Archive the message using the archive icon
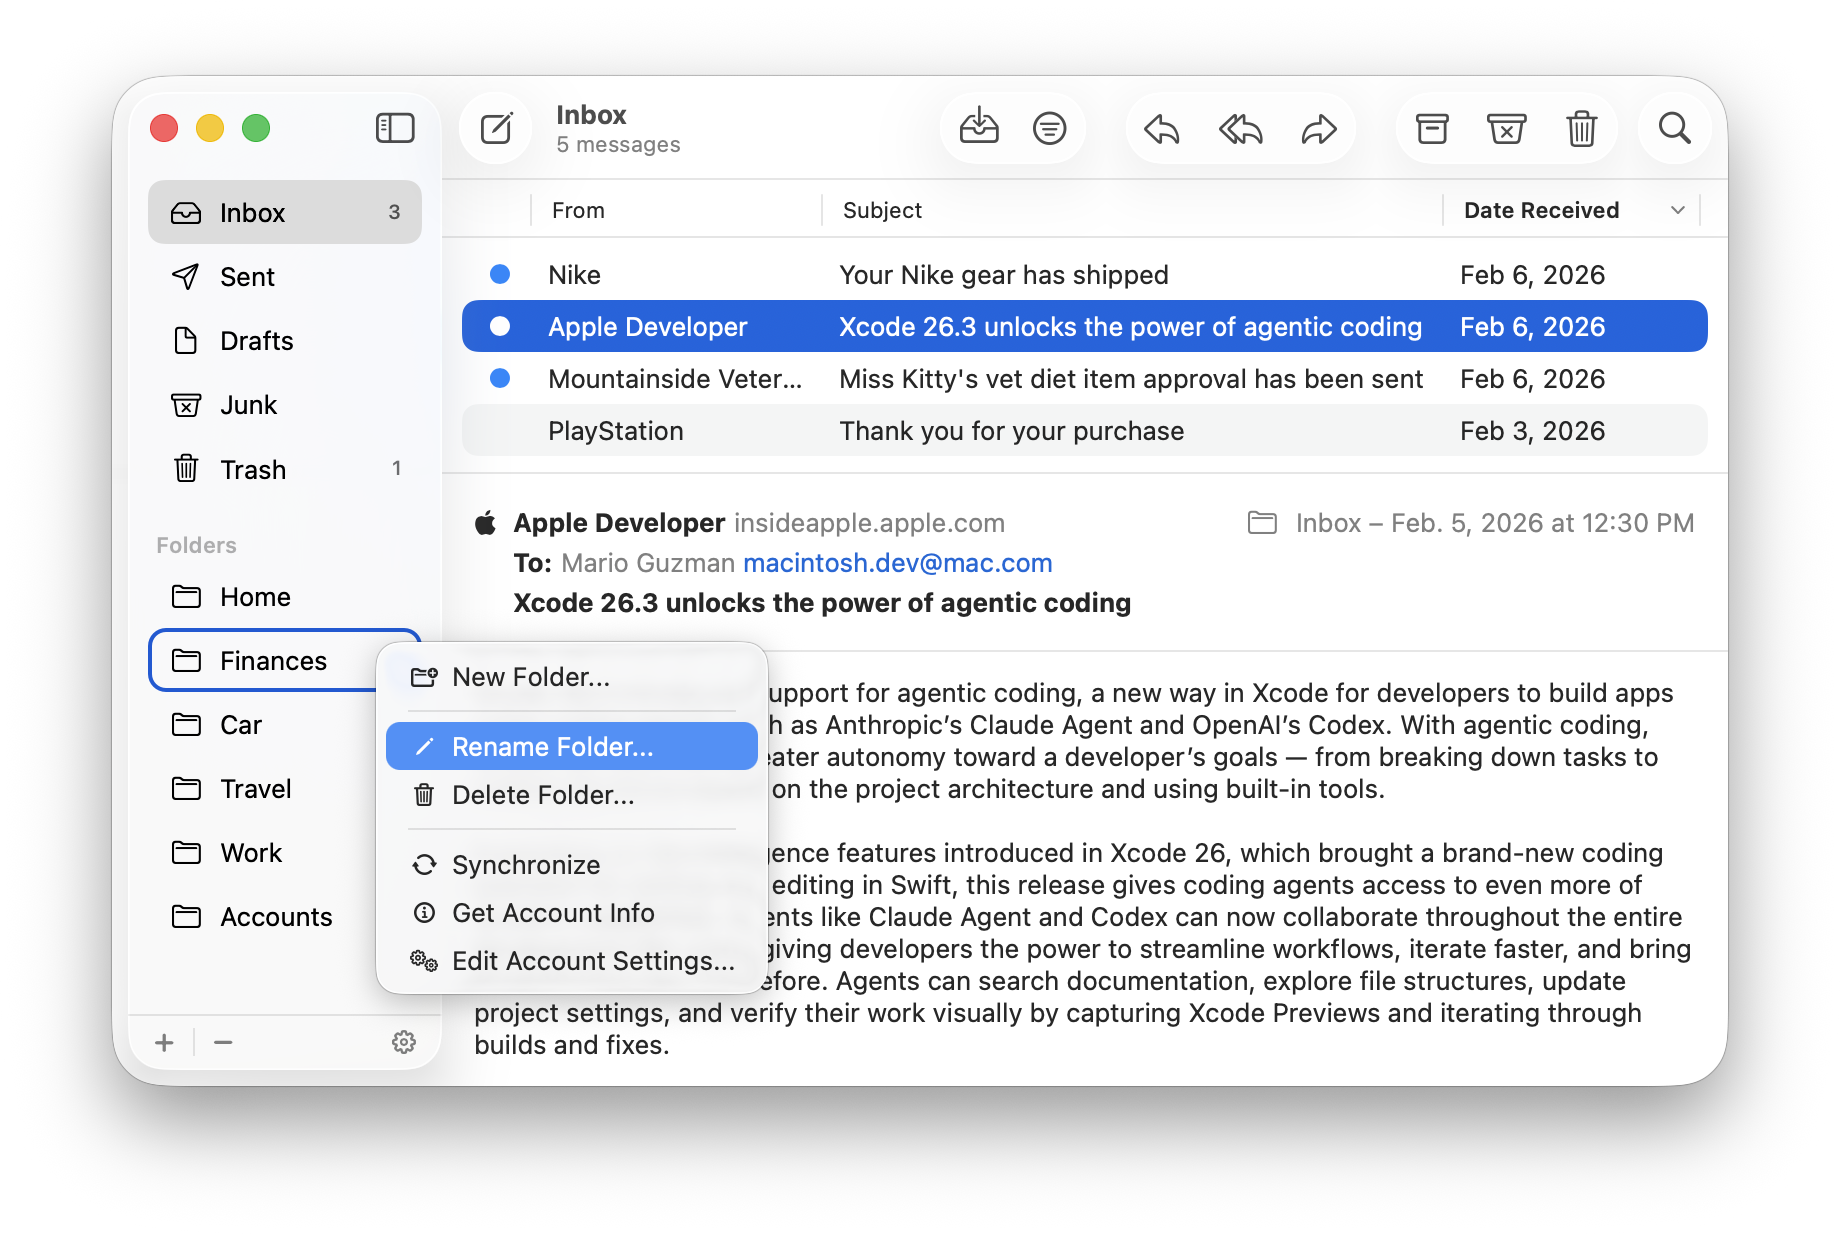1840x1234 pixels. (x=1432, y=129)
